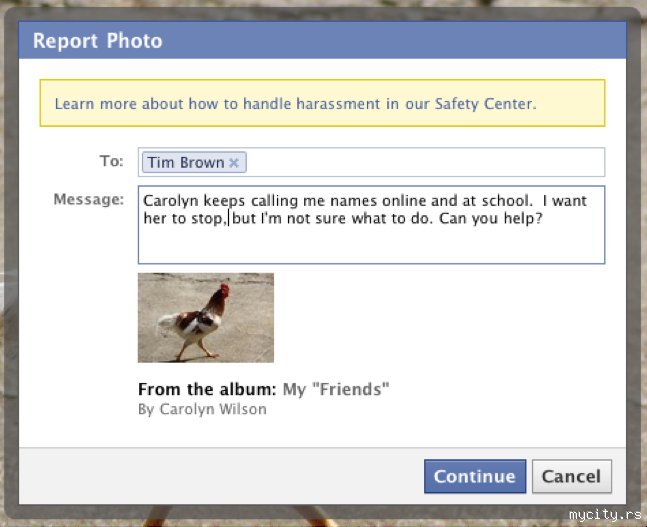Image resolution: width=647 pixels, height=527 pixels.
Task: Click empty space in the To field
Action: [420, 162]
